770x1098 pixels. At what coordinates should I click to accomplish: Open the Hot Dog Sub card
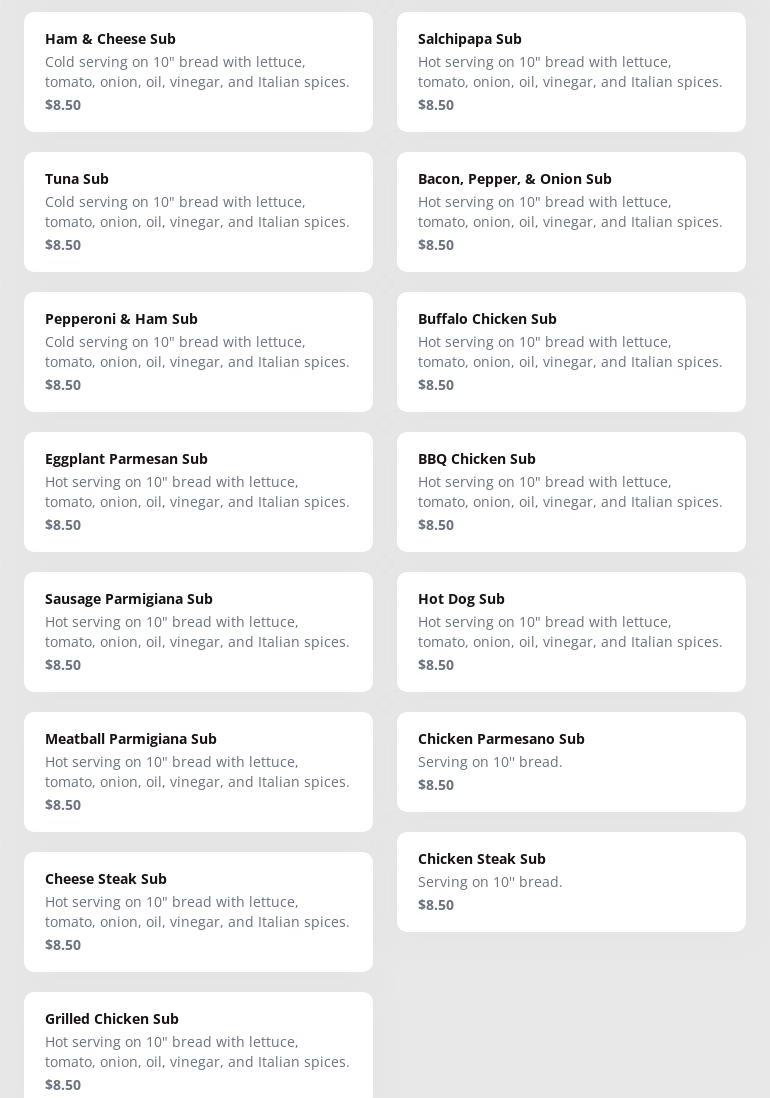click(571, 632)
